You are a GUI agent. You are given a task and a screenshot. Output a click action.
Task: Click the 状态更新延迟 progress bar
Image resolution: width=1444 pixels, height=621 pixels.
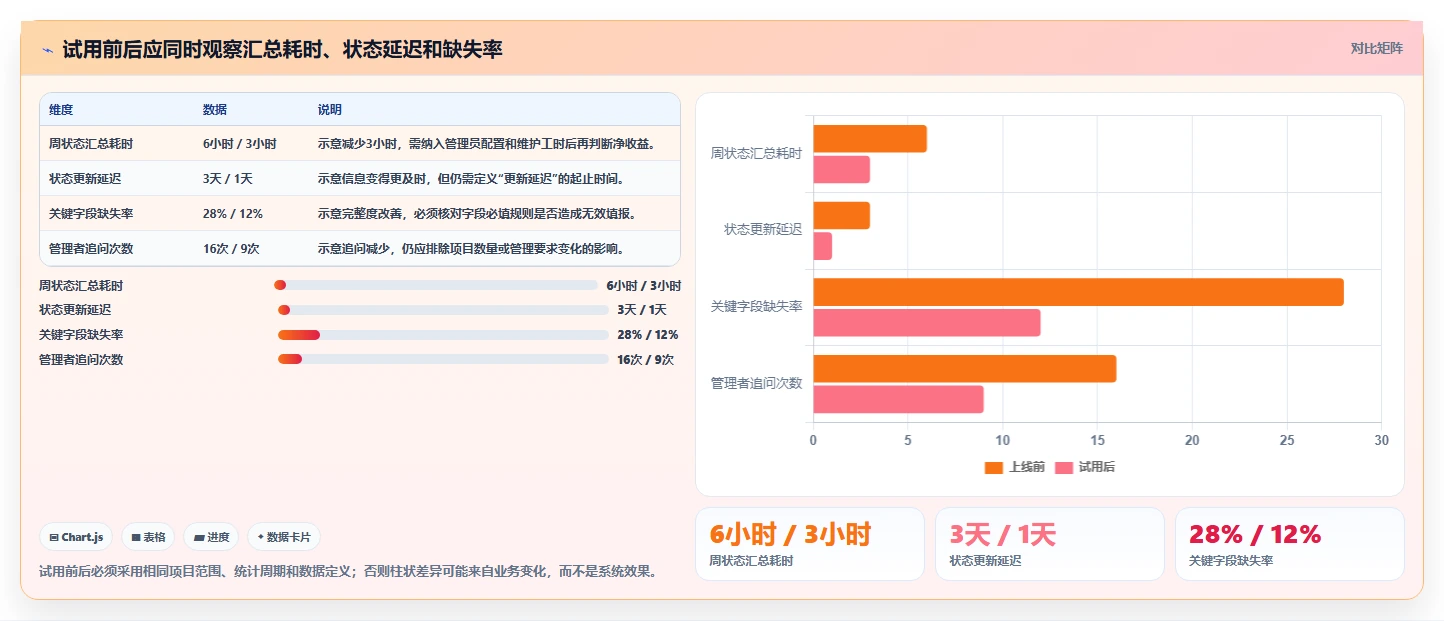coord(443,310)
